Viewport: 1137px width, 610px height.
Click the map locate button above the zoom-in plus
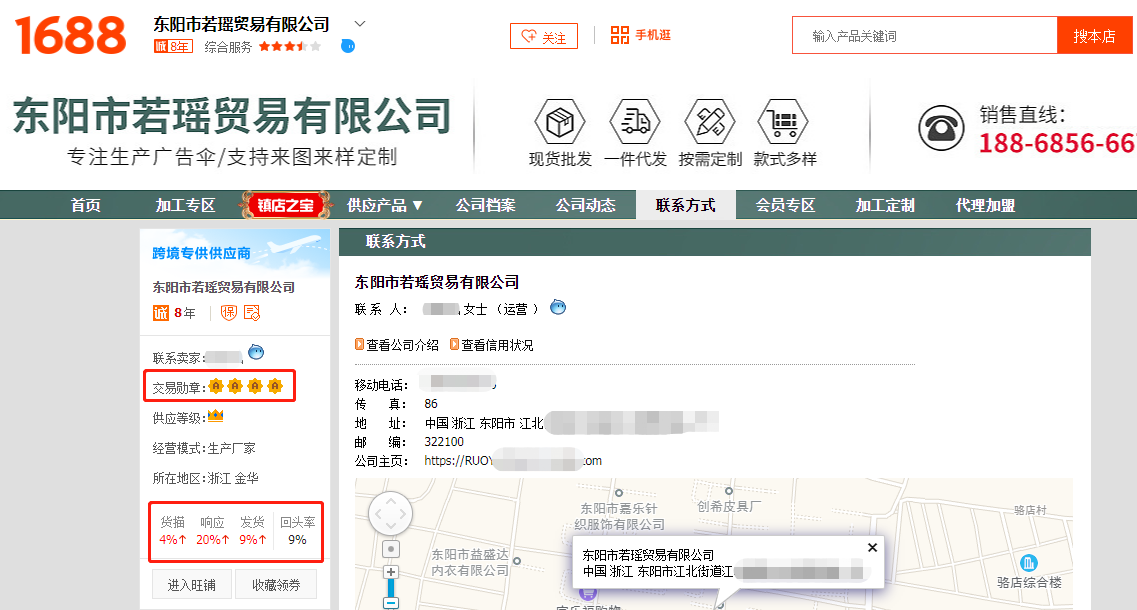pyautogui.click(x=391, y=549)
